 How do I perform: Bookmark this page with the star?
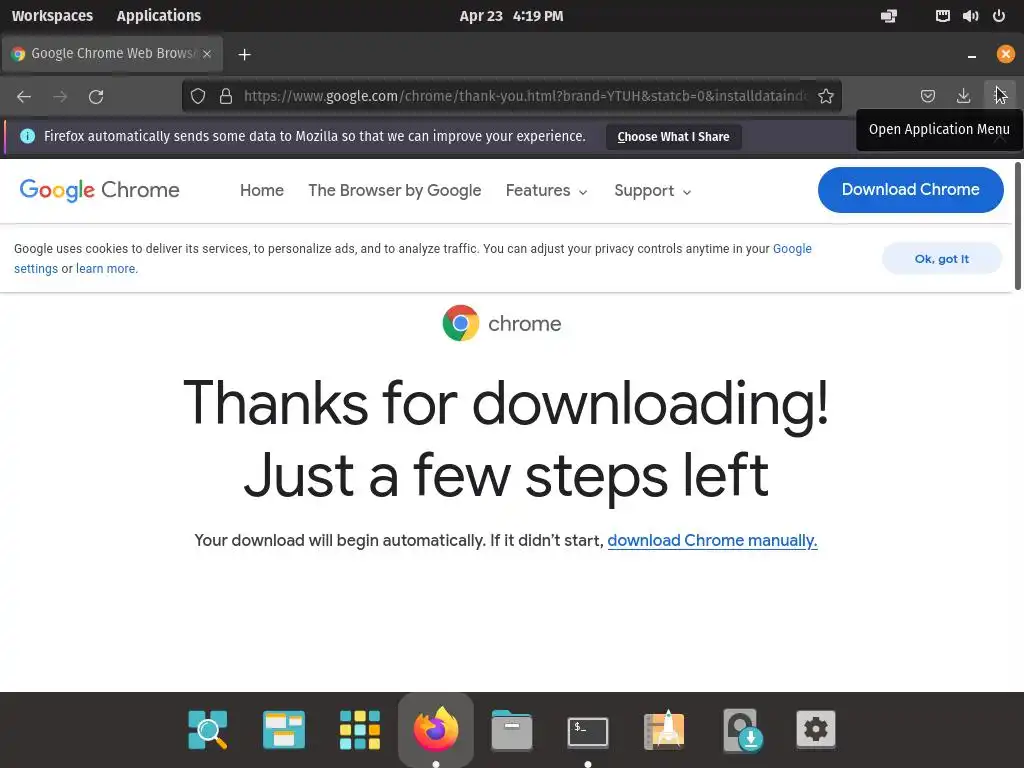click(825, 97)
